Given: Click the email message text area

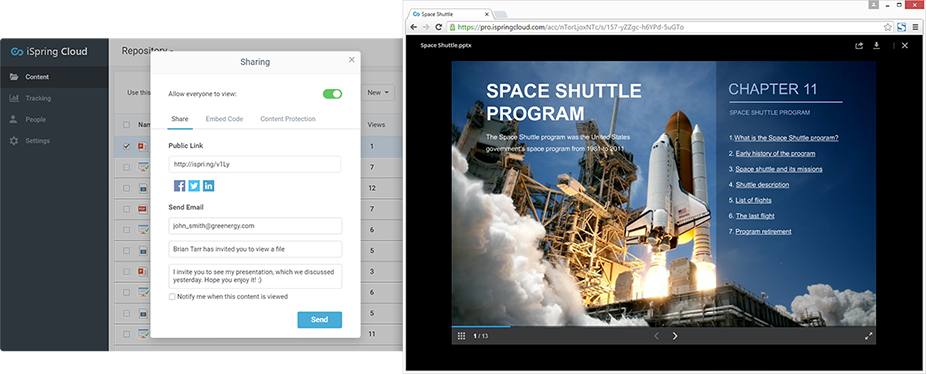Looking at the screenshot, I should click(x=255, y=277).
